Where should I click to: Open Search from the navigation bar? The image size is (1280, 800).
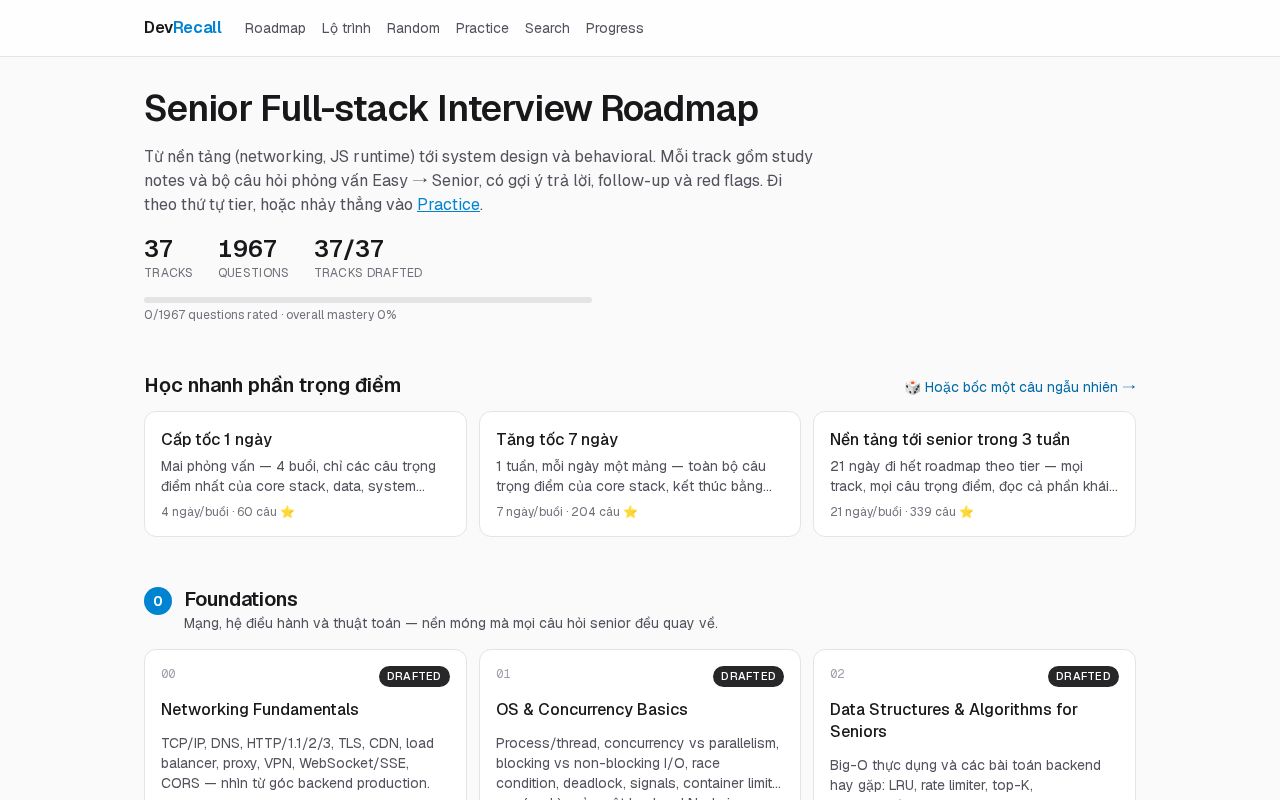(x=547, y=28)
